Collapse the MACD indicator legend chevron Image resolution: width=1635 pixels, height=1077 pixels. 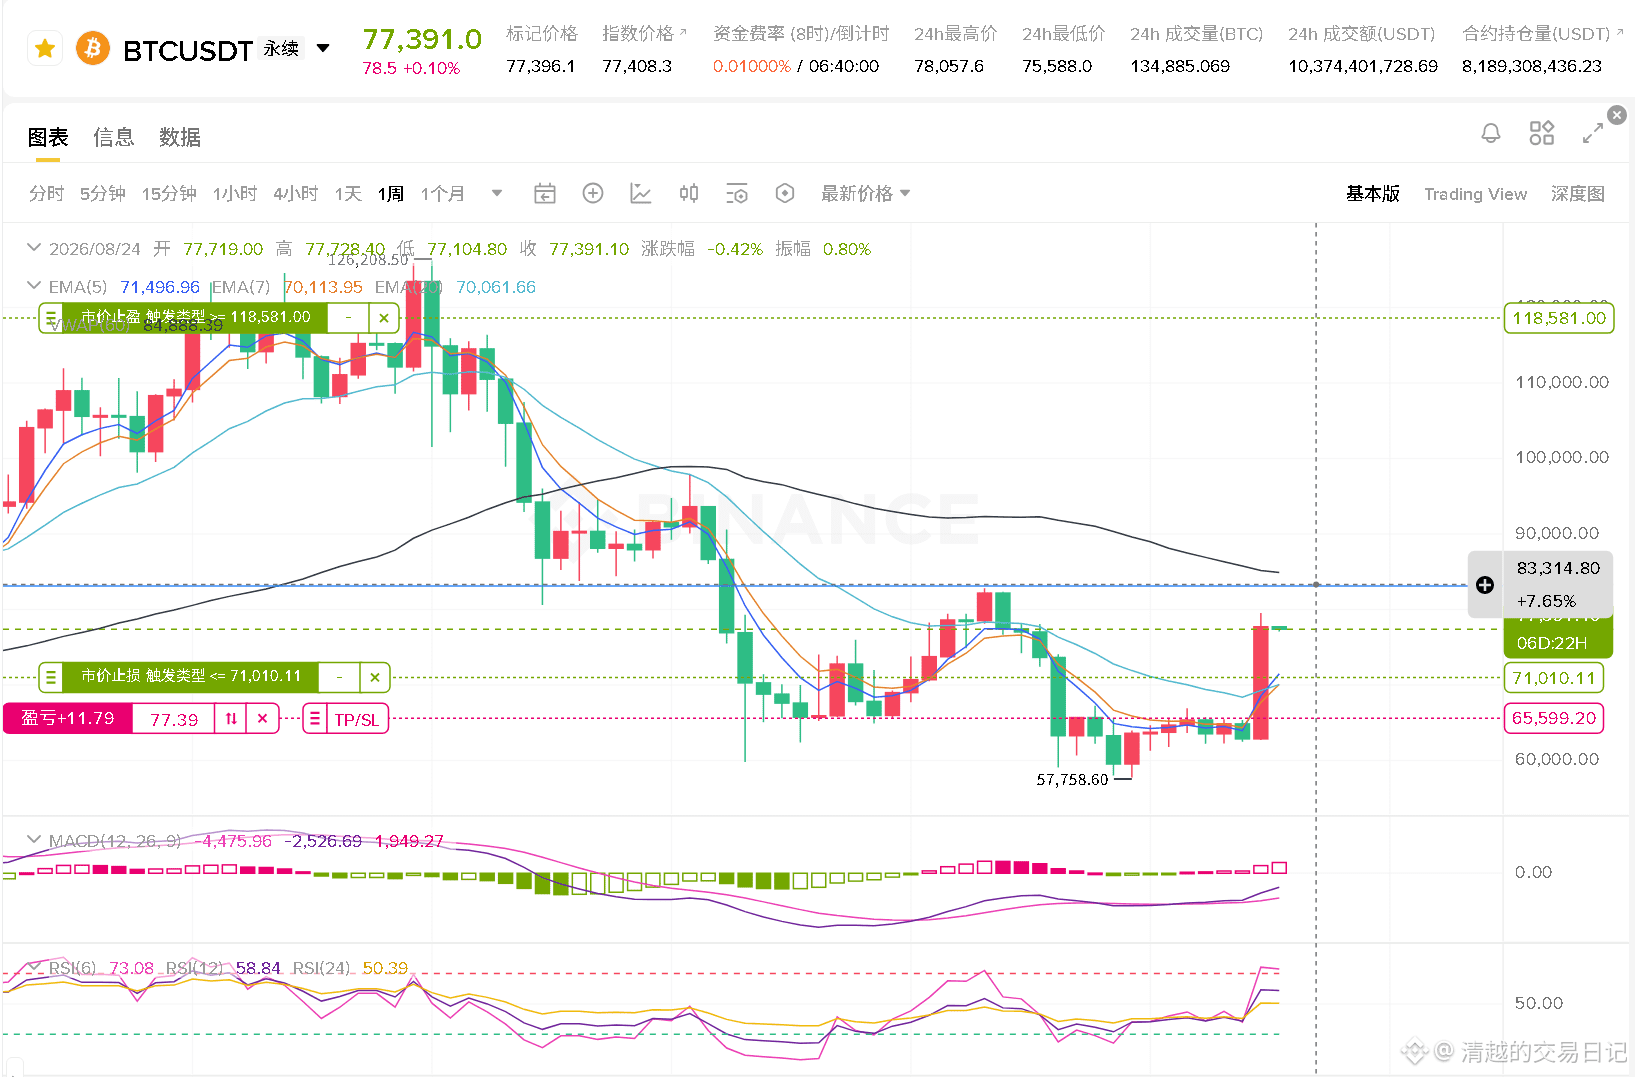34,840
